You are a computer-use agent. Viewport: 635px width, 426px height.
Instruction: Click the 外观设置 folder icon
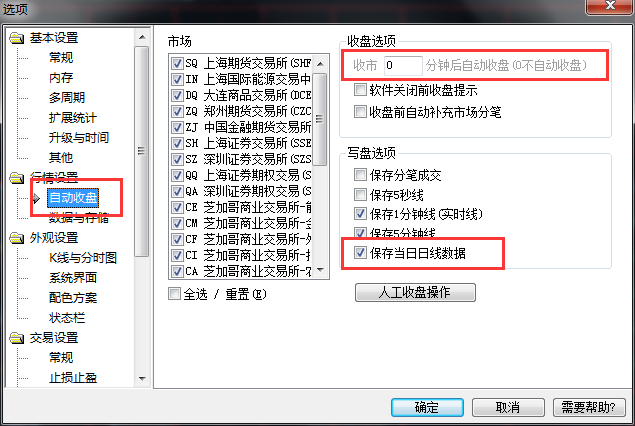click(x=17, y=238)
